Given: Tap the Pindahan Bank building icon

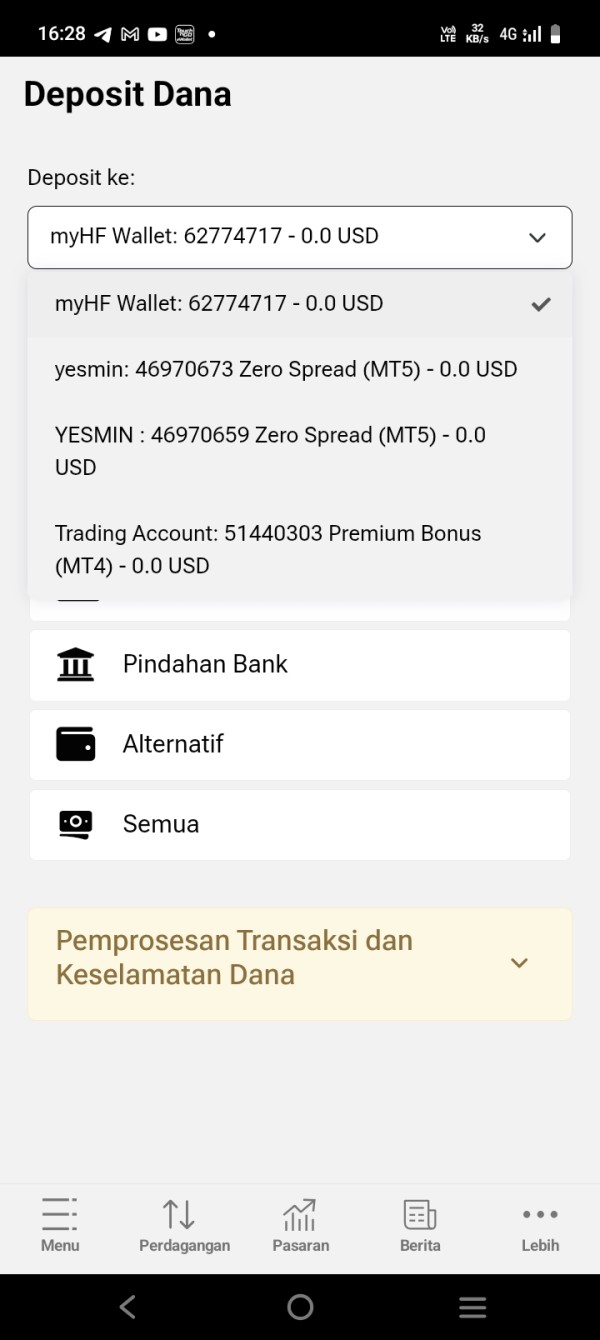Looking at the screenshot, I should 76,665.
